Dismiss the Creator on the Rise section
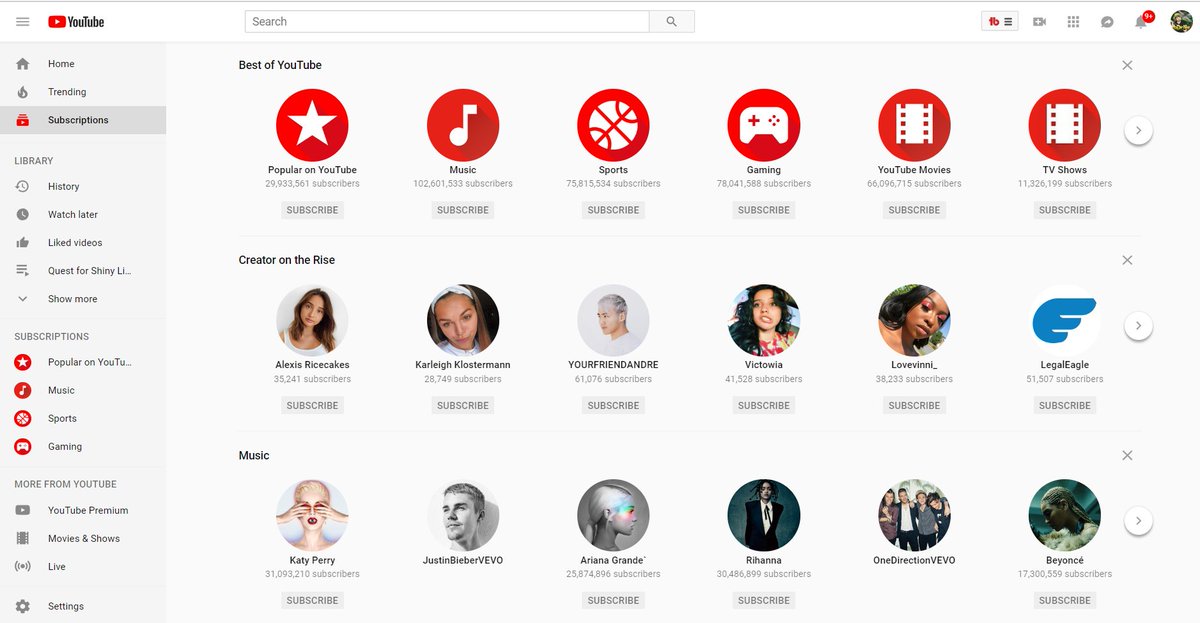The image size is (1200, 623). [x=1127, y=260]
